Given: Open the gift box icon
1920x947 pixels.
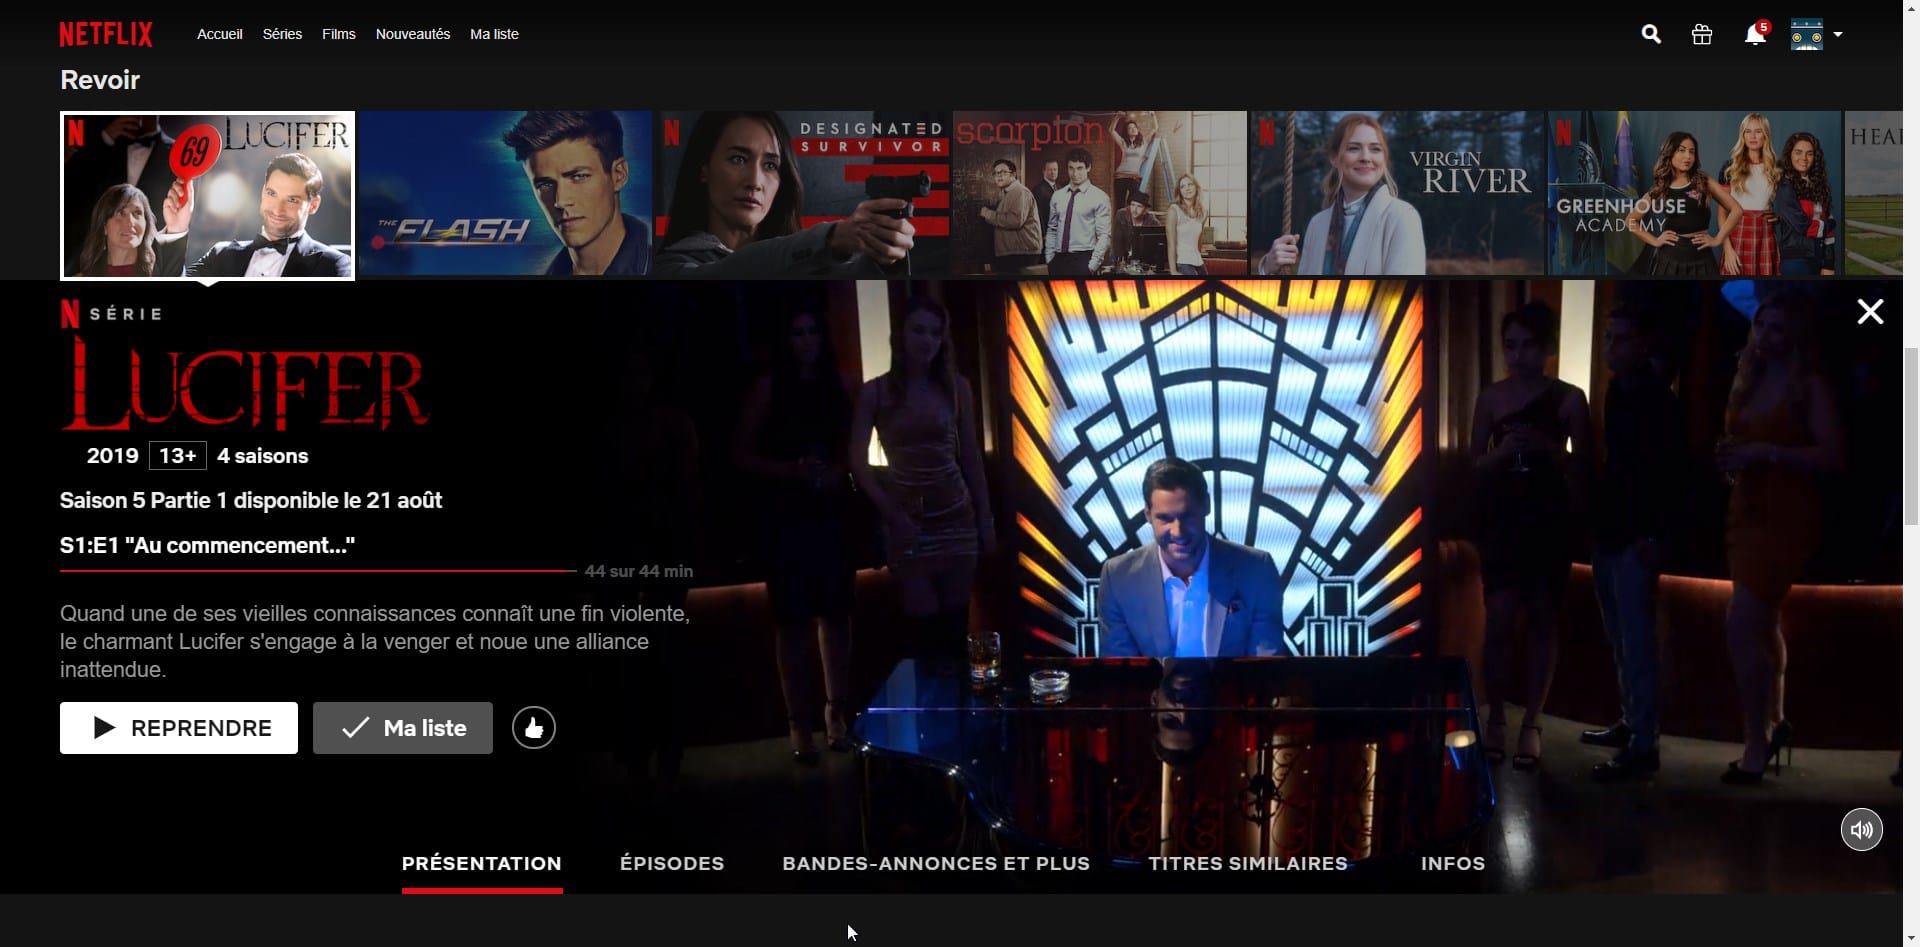Looking at the screenshot, I should (1702, 34).
